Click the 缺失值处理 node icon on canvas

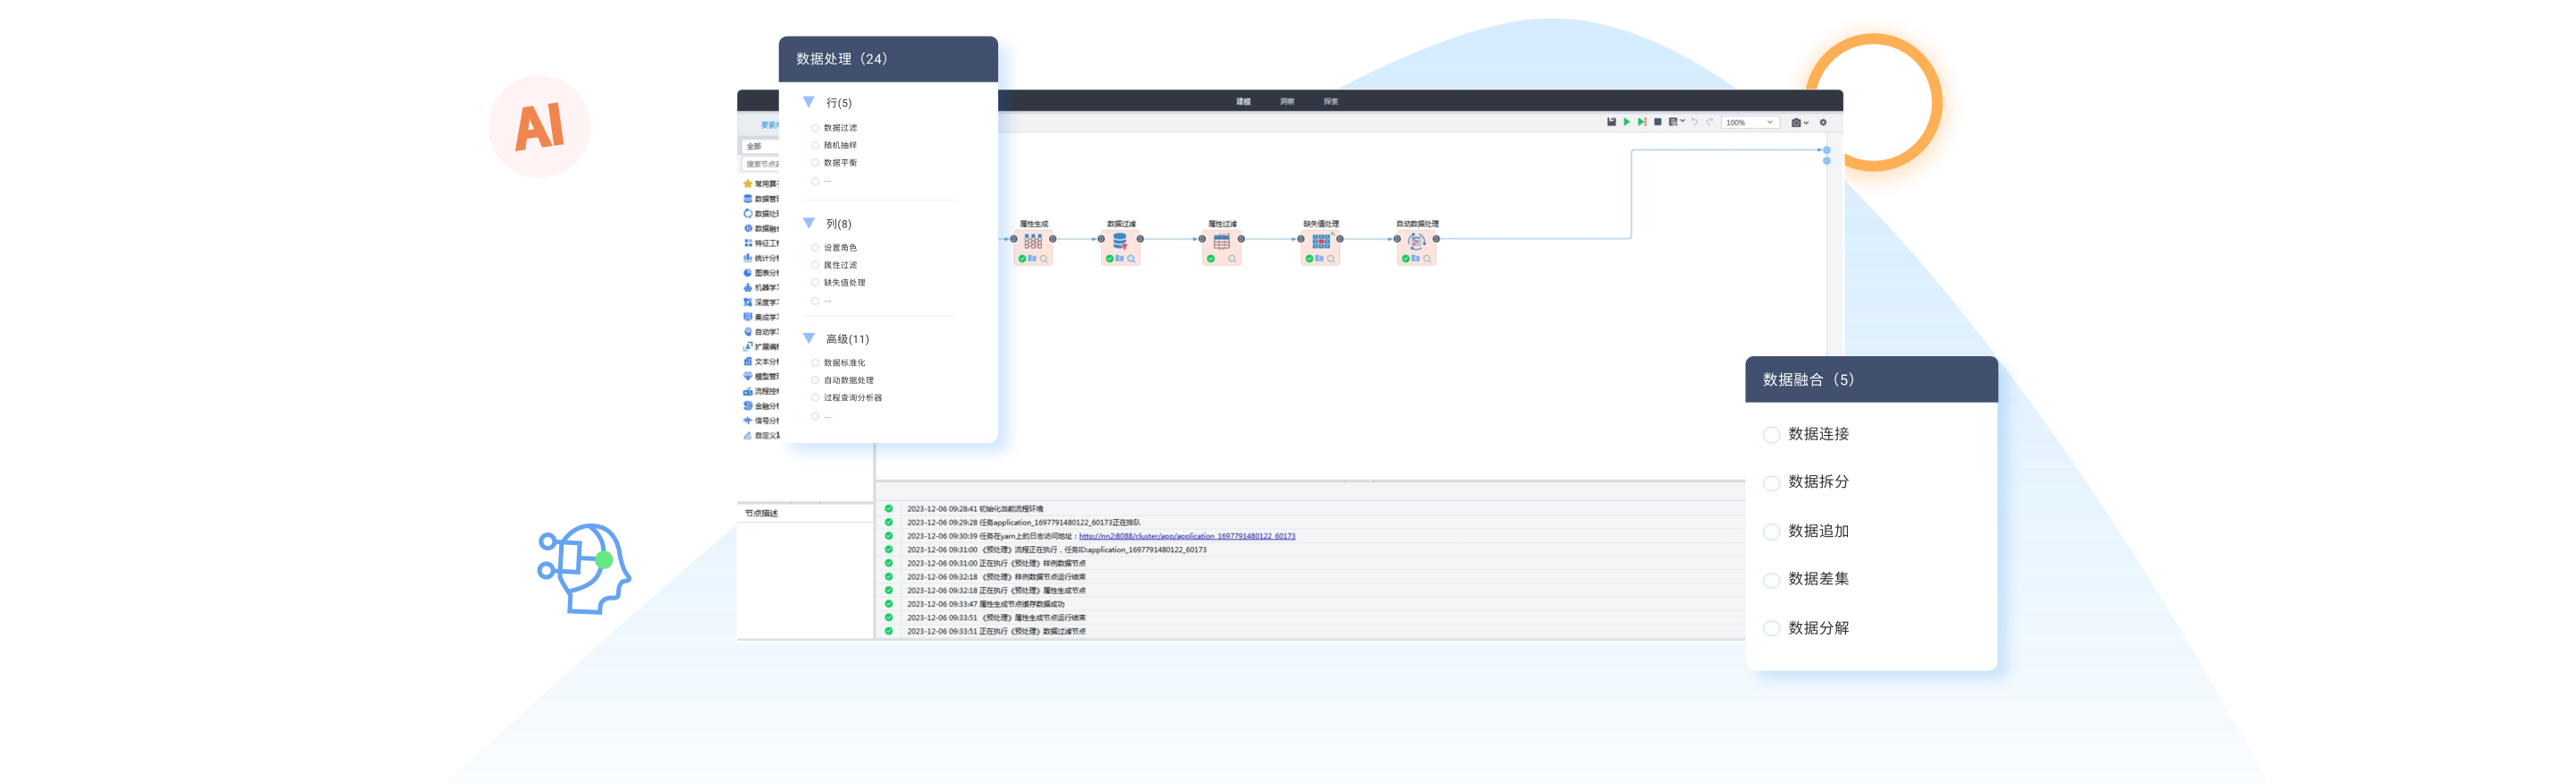(1320, 241)
